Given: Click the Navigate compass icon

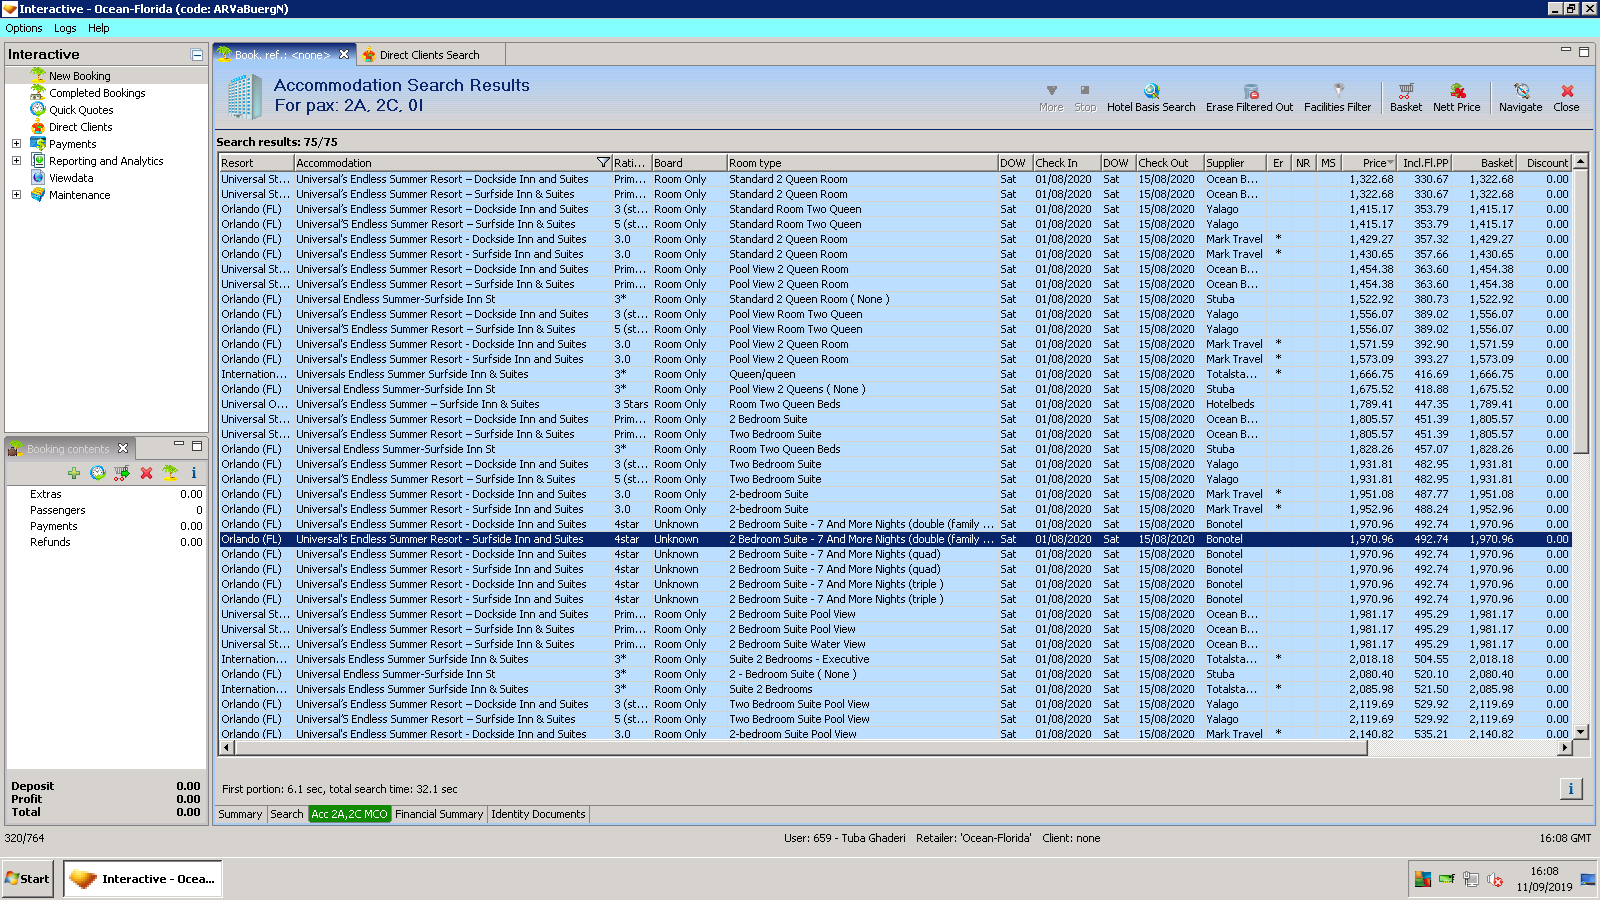Looking at the screenshot, I should click(1520, 92).
